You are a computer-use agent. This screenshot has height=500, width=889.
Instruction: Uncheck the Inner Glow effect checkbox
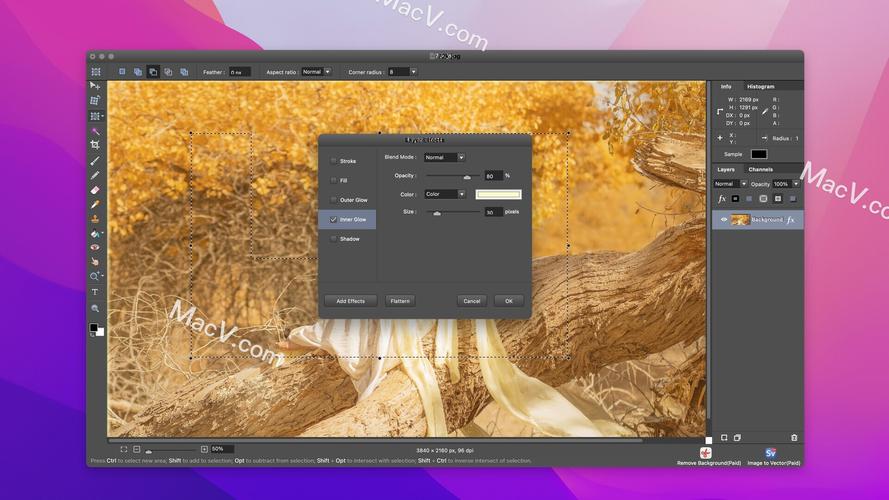(333, 219)
